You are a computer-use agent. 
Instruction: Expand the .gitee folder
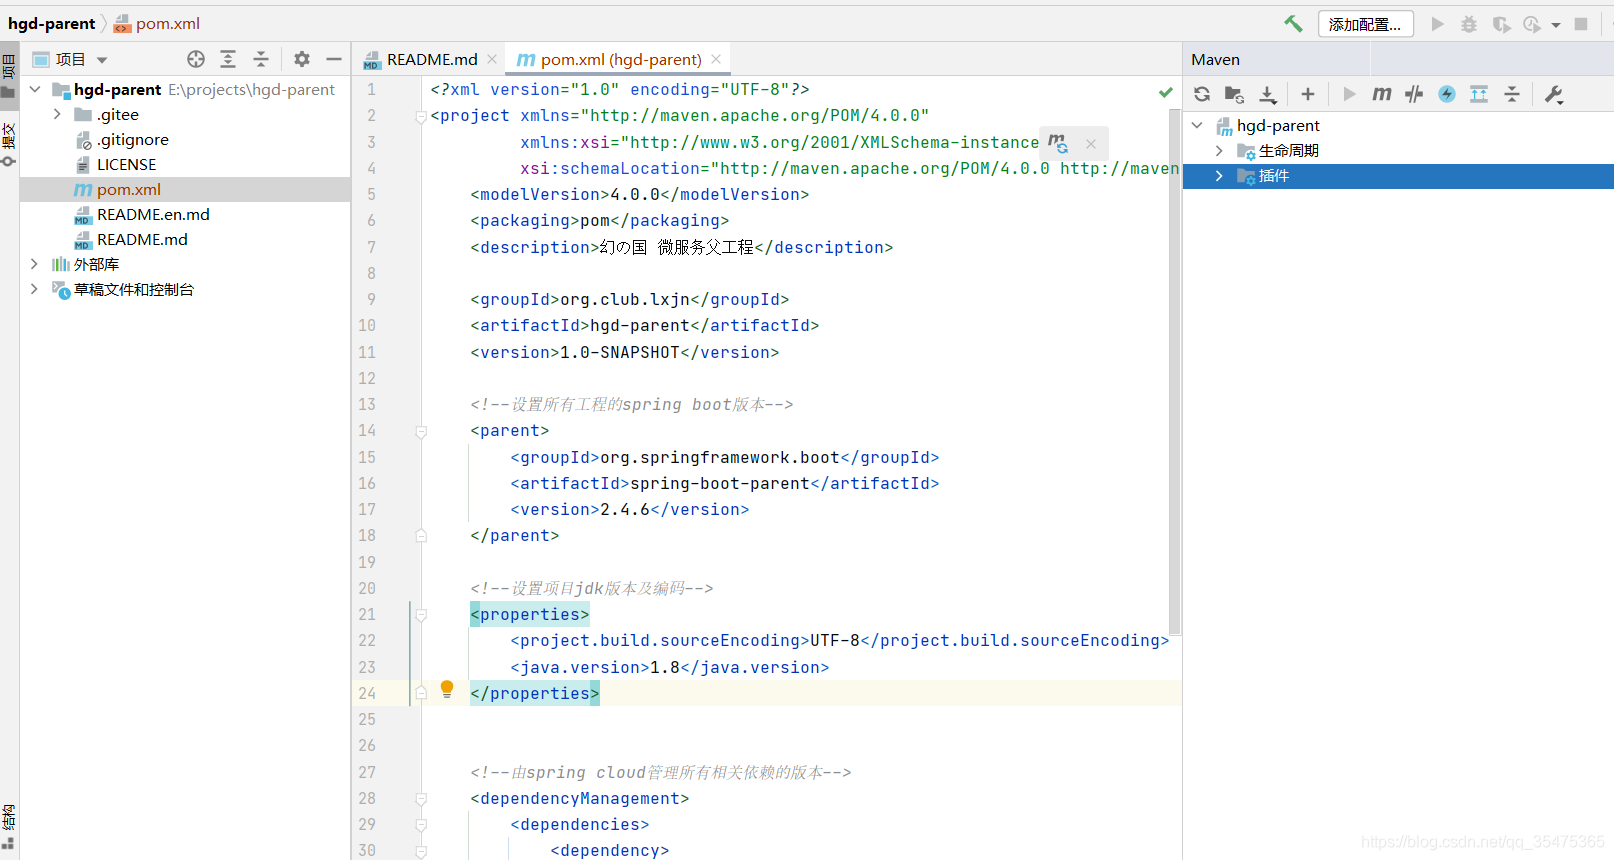[57, 114]
